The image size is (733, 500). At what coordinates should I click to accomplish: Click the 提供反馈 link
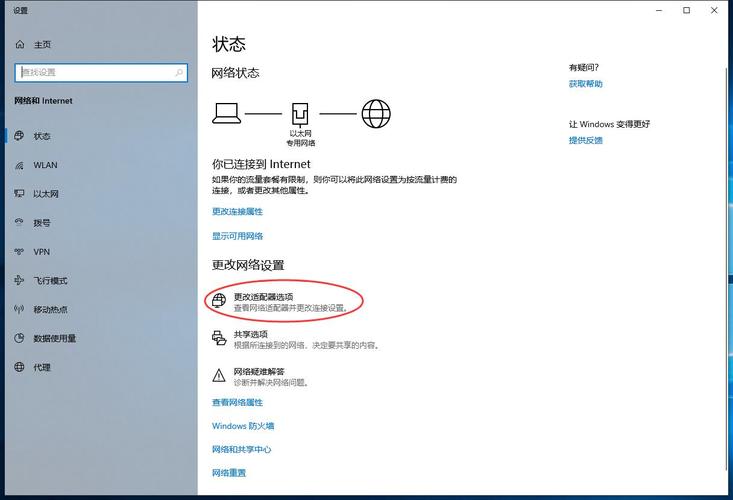[585, 140]
